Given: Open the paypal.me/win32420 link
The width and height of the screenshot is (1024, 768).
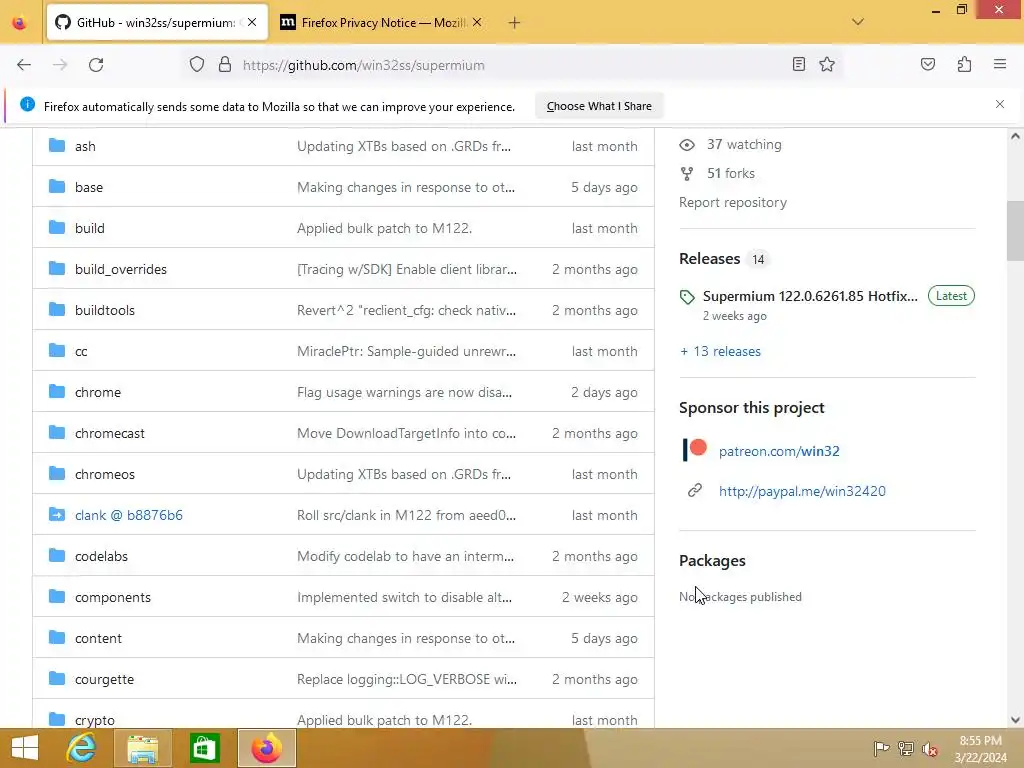Looking at the screenshot, I should (x=802, y=491).
